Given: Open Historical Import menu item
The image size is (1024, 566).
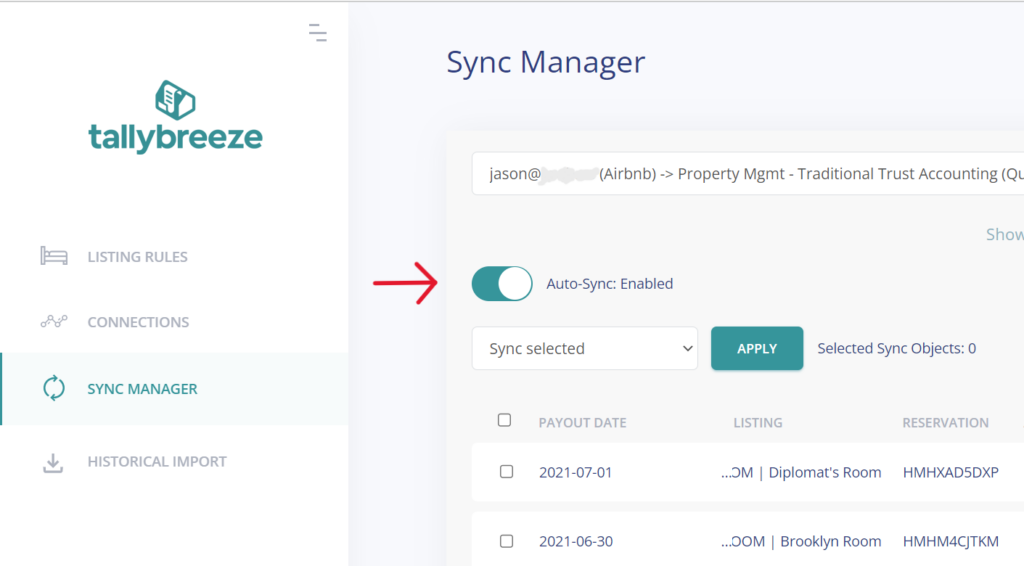Looking at the screenshot, I should pos(157,462).
